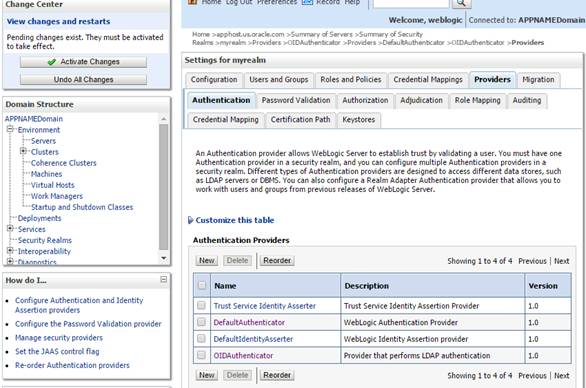Open Manage security providers help link

click(59, 338)
